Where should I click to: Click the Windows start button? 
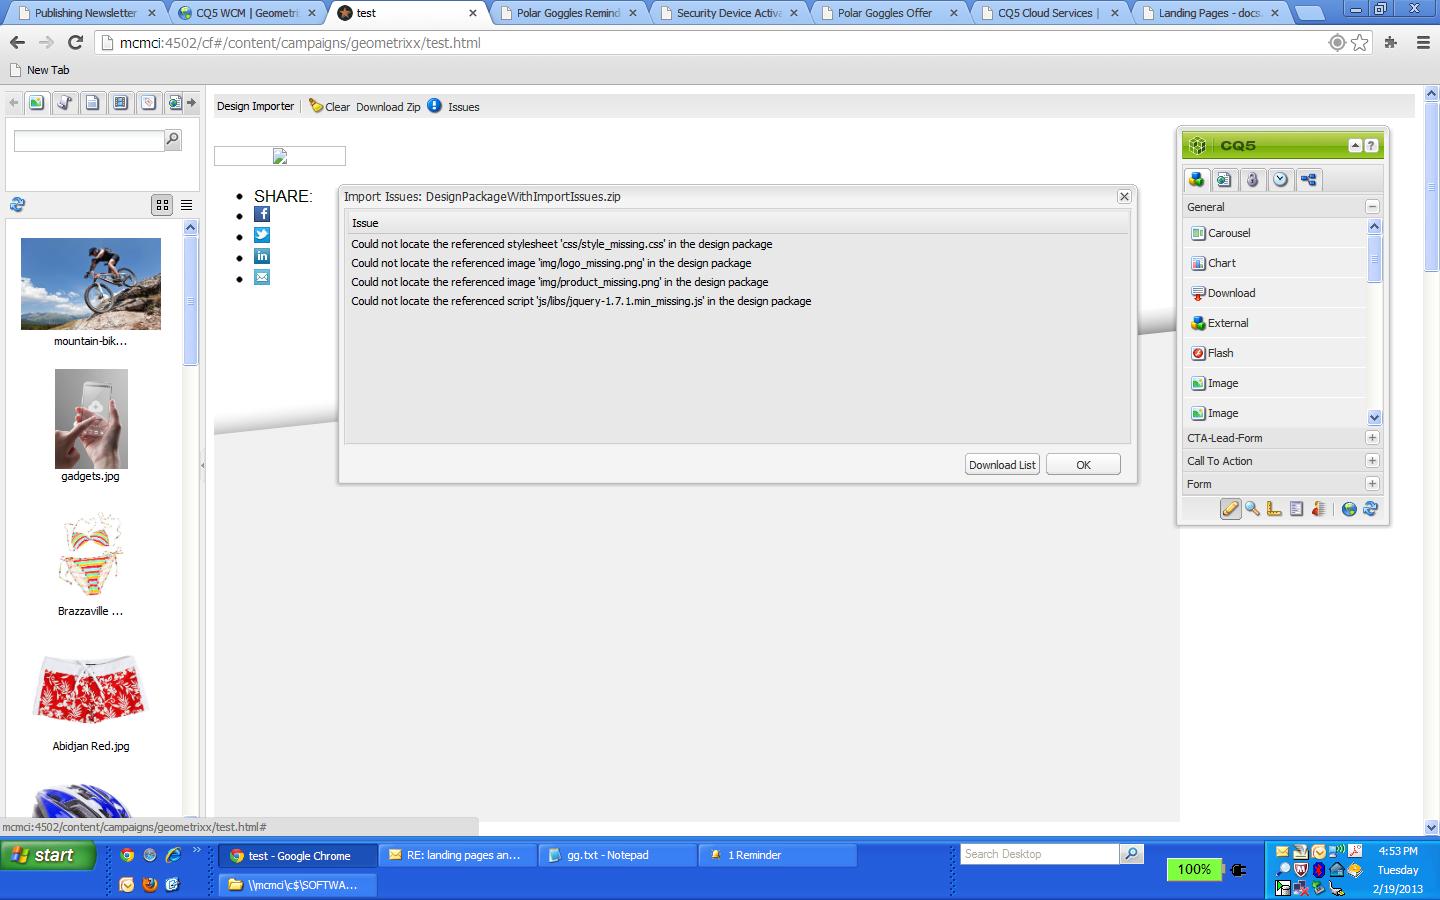tap(48, 855)
